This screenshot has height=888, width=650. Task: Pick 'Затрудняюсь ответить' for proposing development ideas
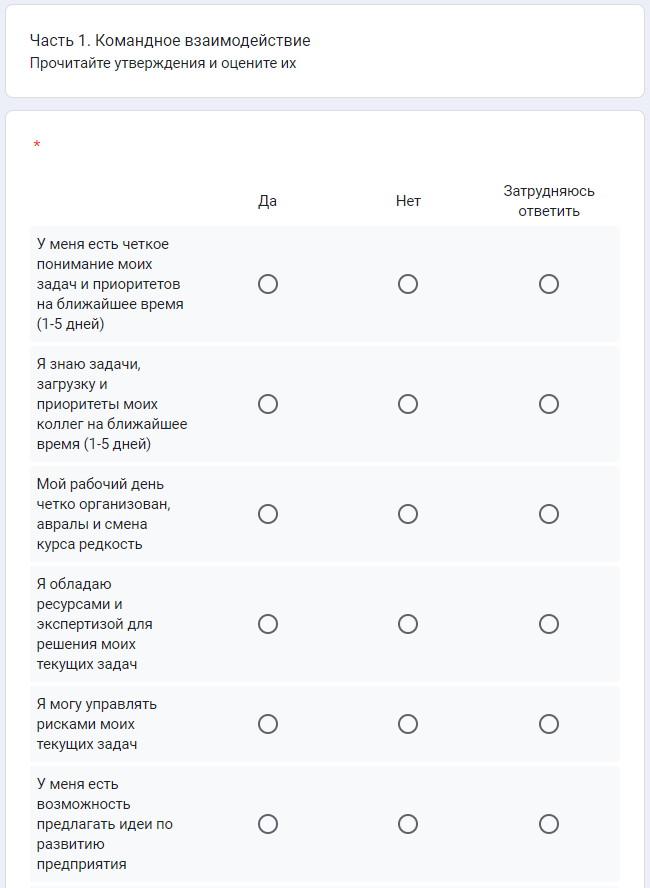click(x=548, y=824)
